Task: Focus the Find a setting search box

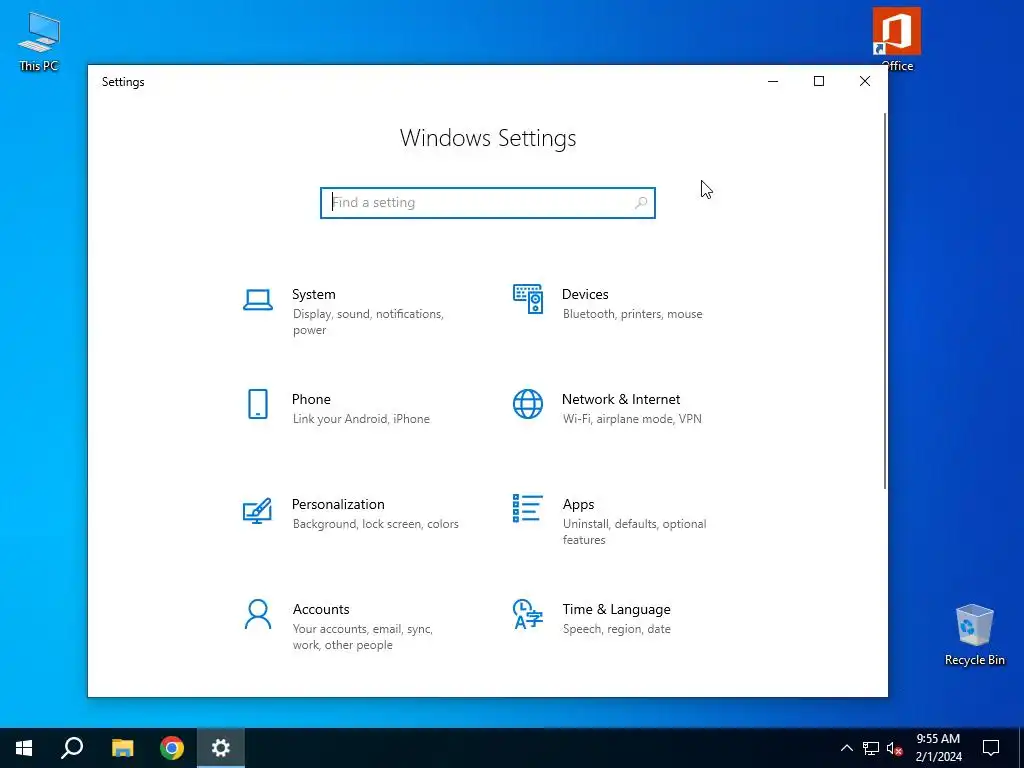Action: 488,202
